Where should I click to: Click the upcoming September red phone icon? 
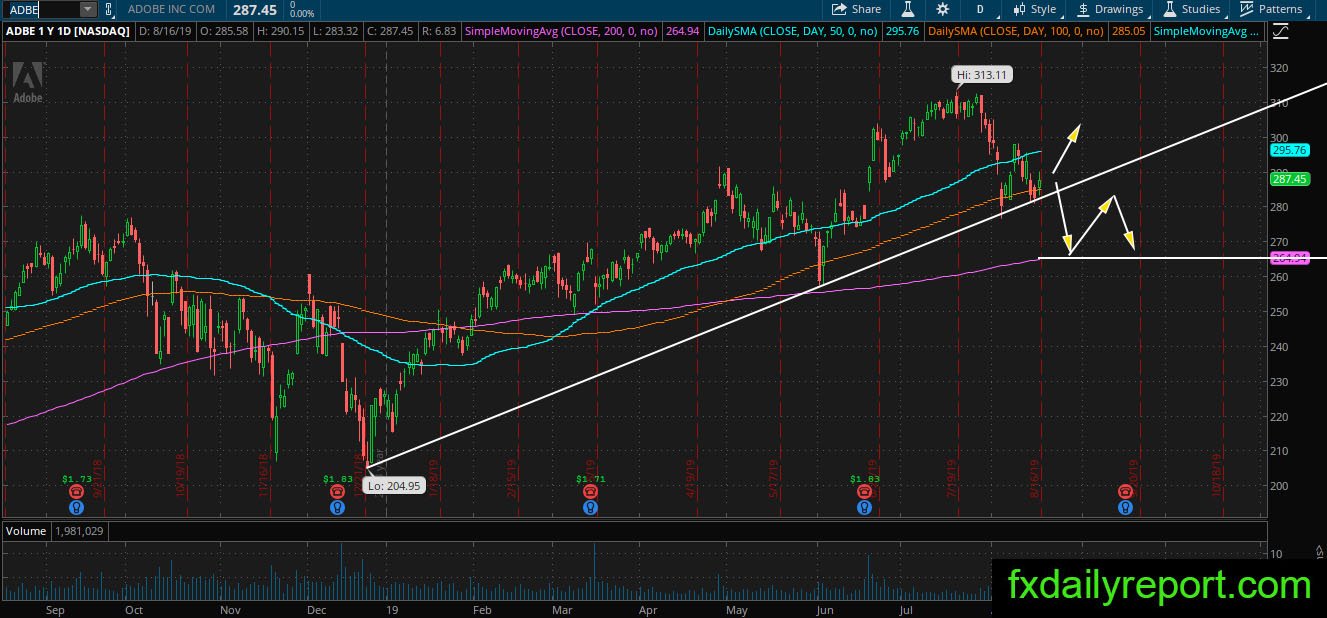1126,492
